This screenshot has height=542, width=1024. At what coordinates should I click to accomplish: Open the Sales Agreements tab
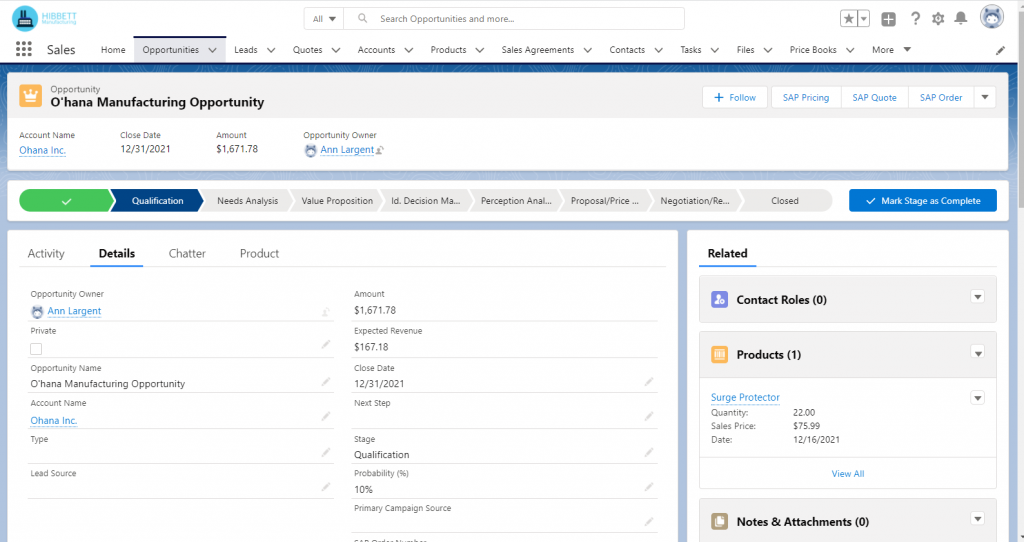pos(537,50)
